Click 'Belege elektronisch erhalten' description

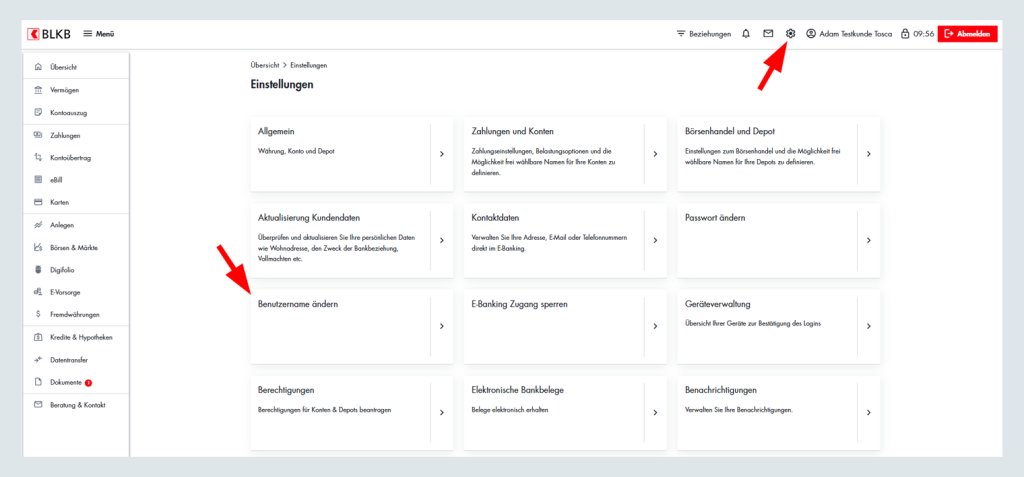point(509,410)
